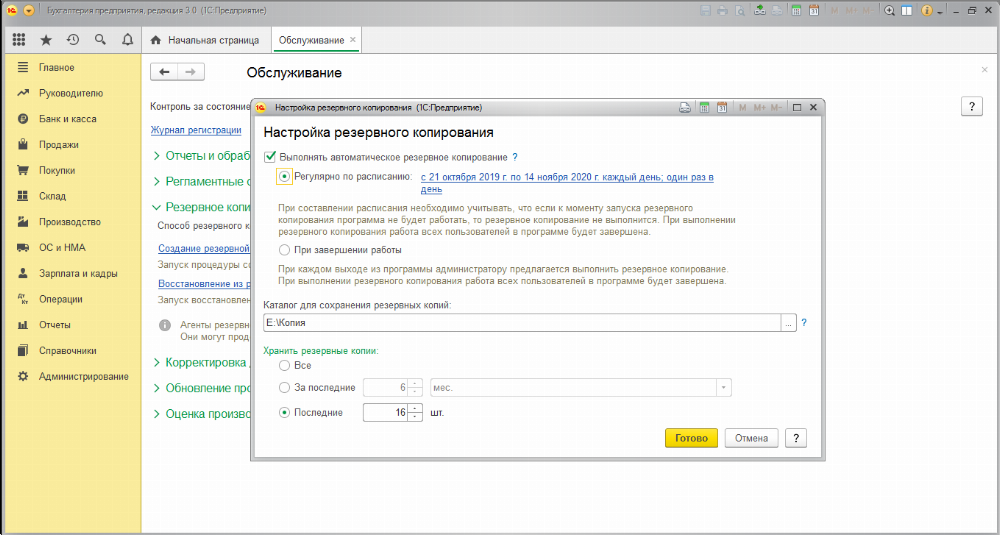Open Продажи section in sidebar
The width and height of the screenshot is (1000, 535).
(x=59, y=145)
